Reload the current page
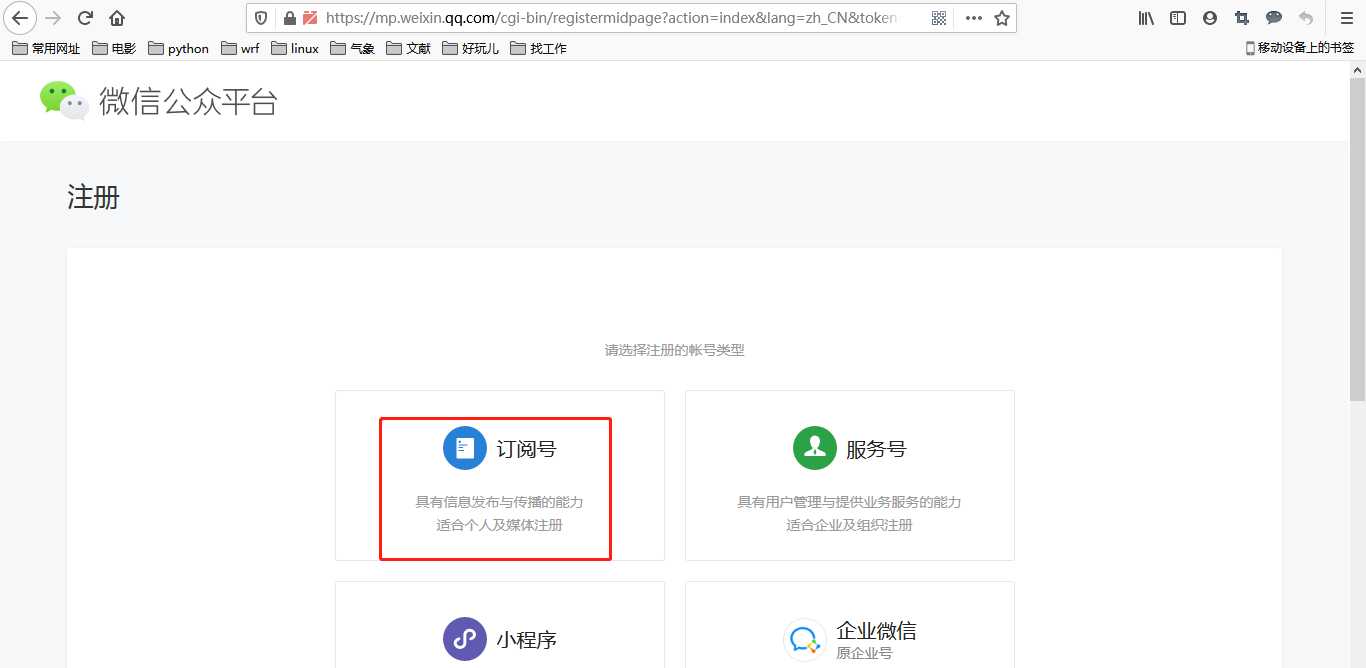The image size is (1366, 668). tap(85, 18)
